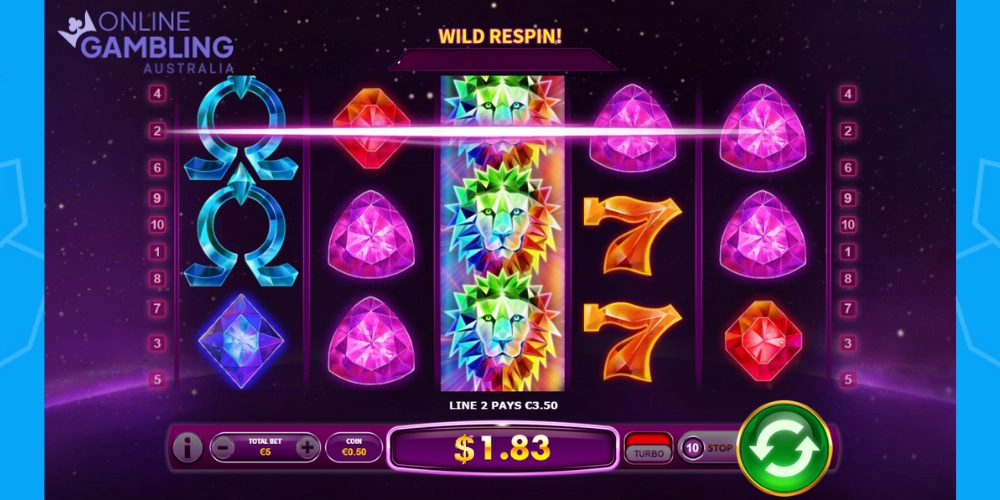Click the autoplay counter 10 badge
This screenshot has width=1000, height=500.
click(693, 448)
